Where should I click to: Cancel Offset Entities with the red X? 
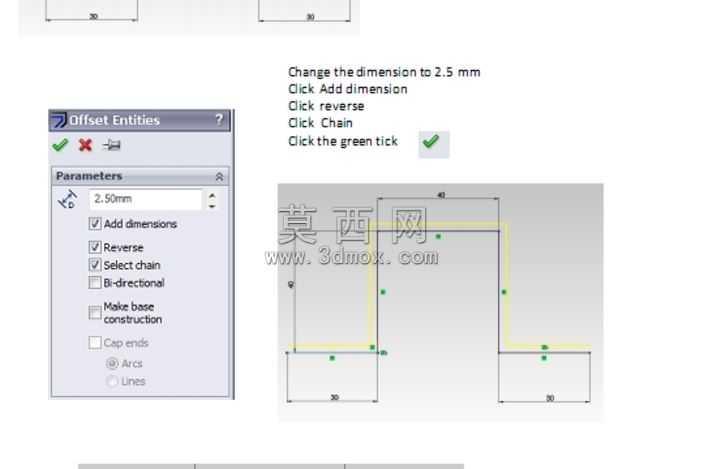pyautogui.click(x=85, y=145)
